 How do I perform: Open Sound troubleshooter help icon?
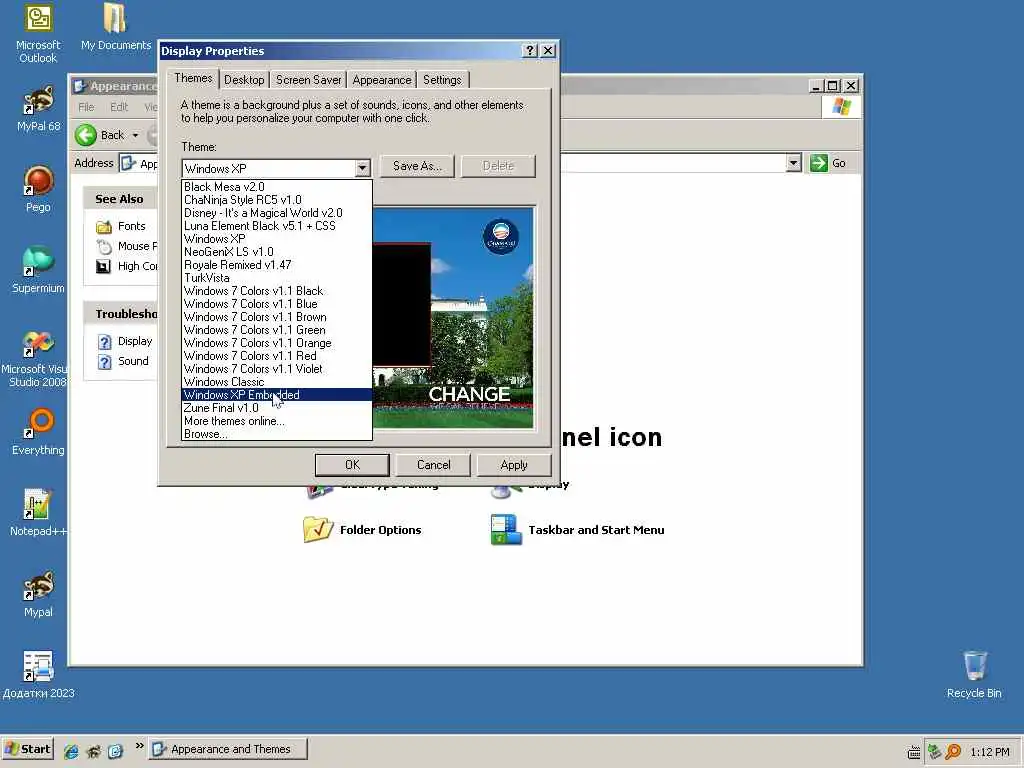[104, 362]
